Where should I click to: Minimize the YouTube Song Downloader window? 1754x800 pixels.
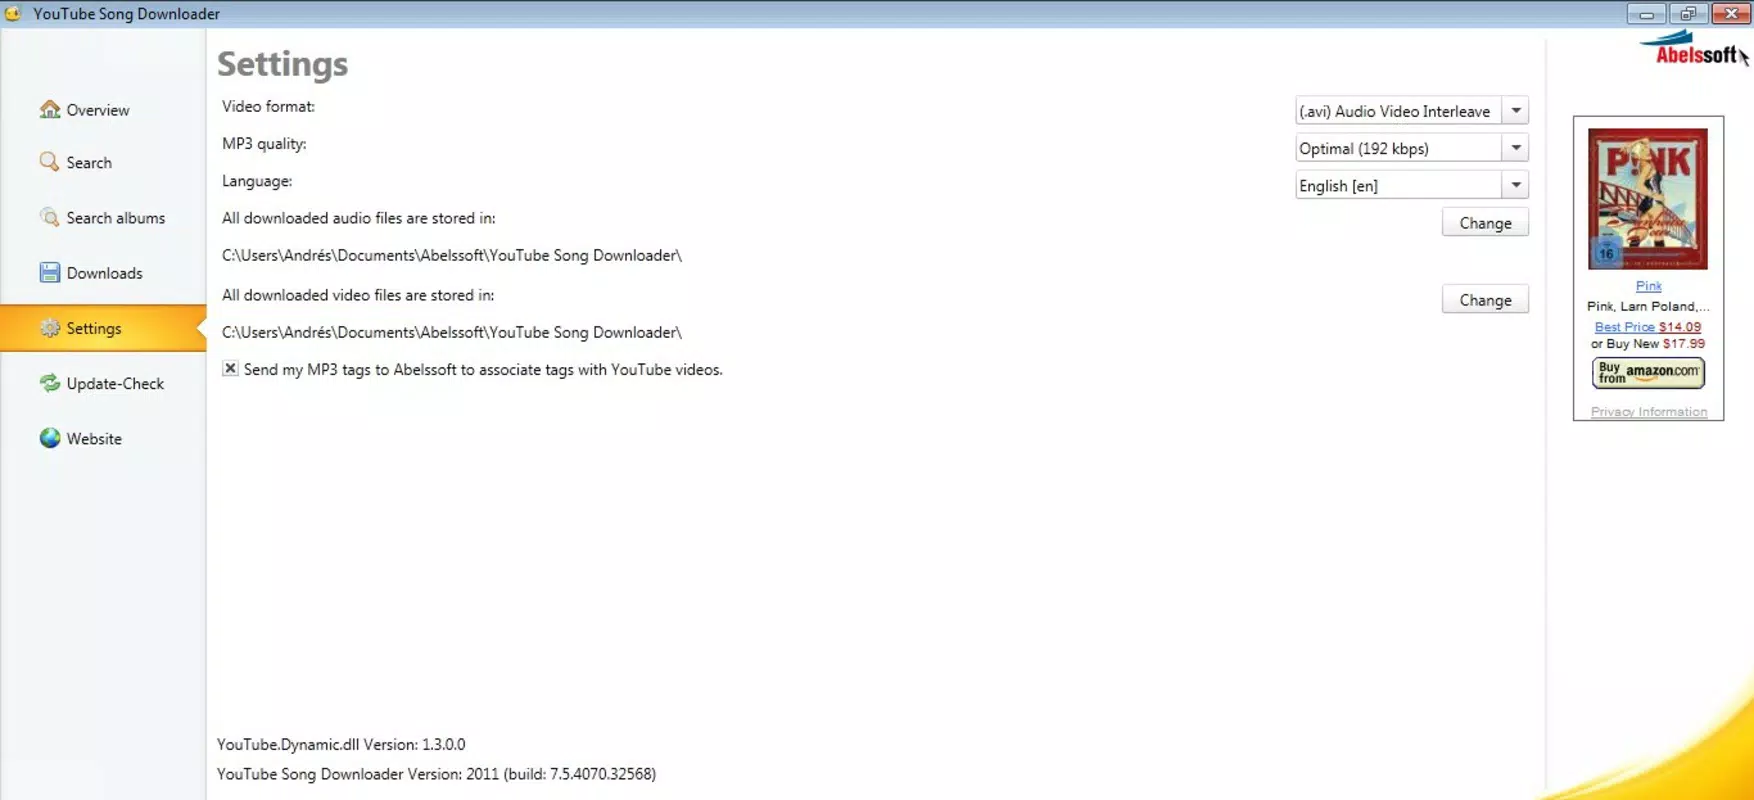[1646, 14]
